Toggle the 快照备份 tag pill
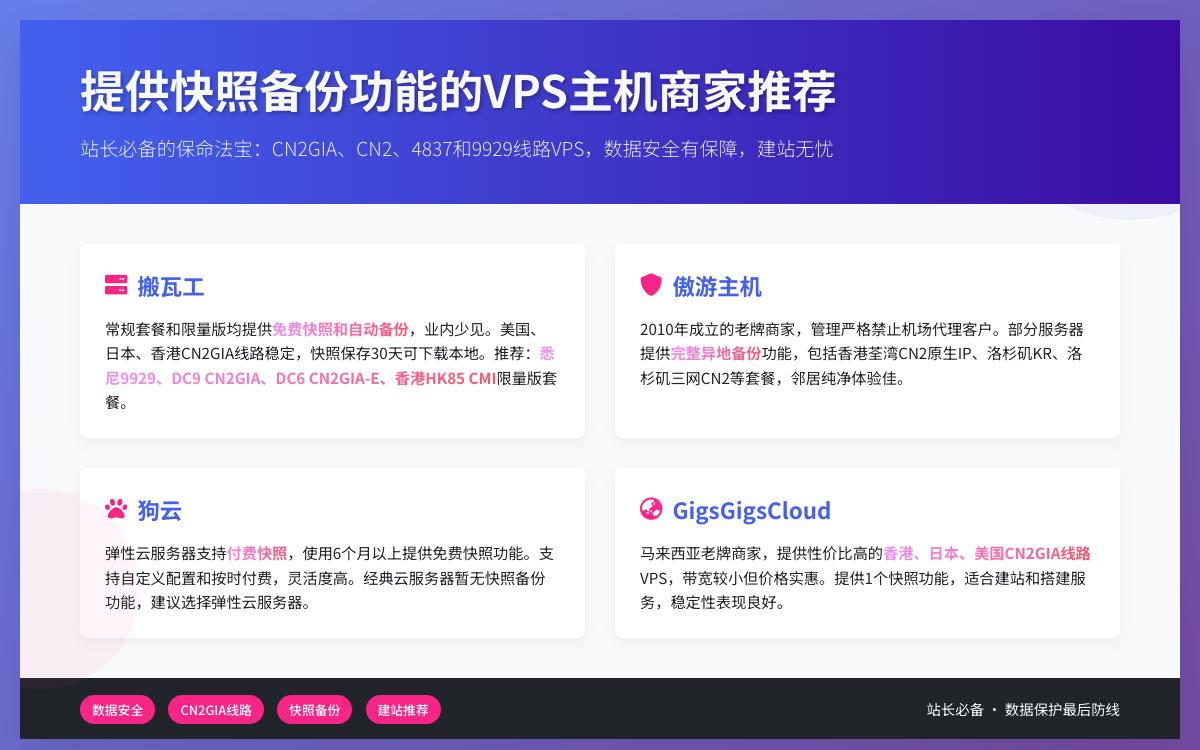Screen dimensions: 1200x750 pos(314,710)
